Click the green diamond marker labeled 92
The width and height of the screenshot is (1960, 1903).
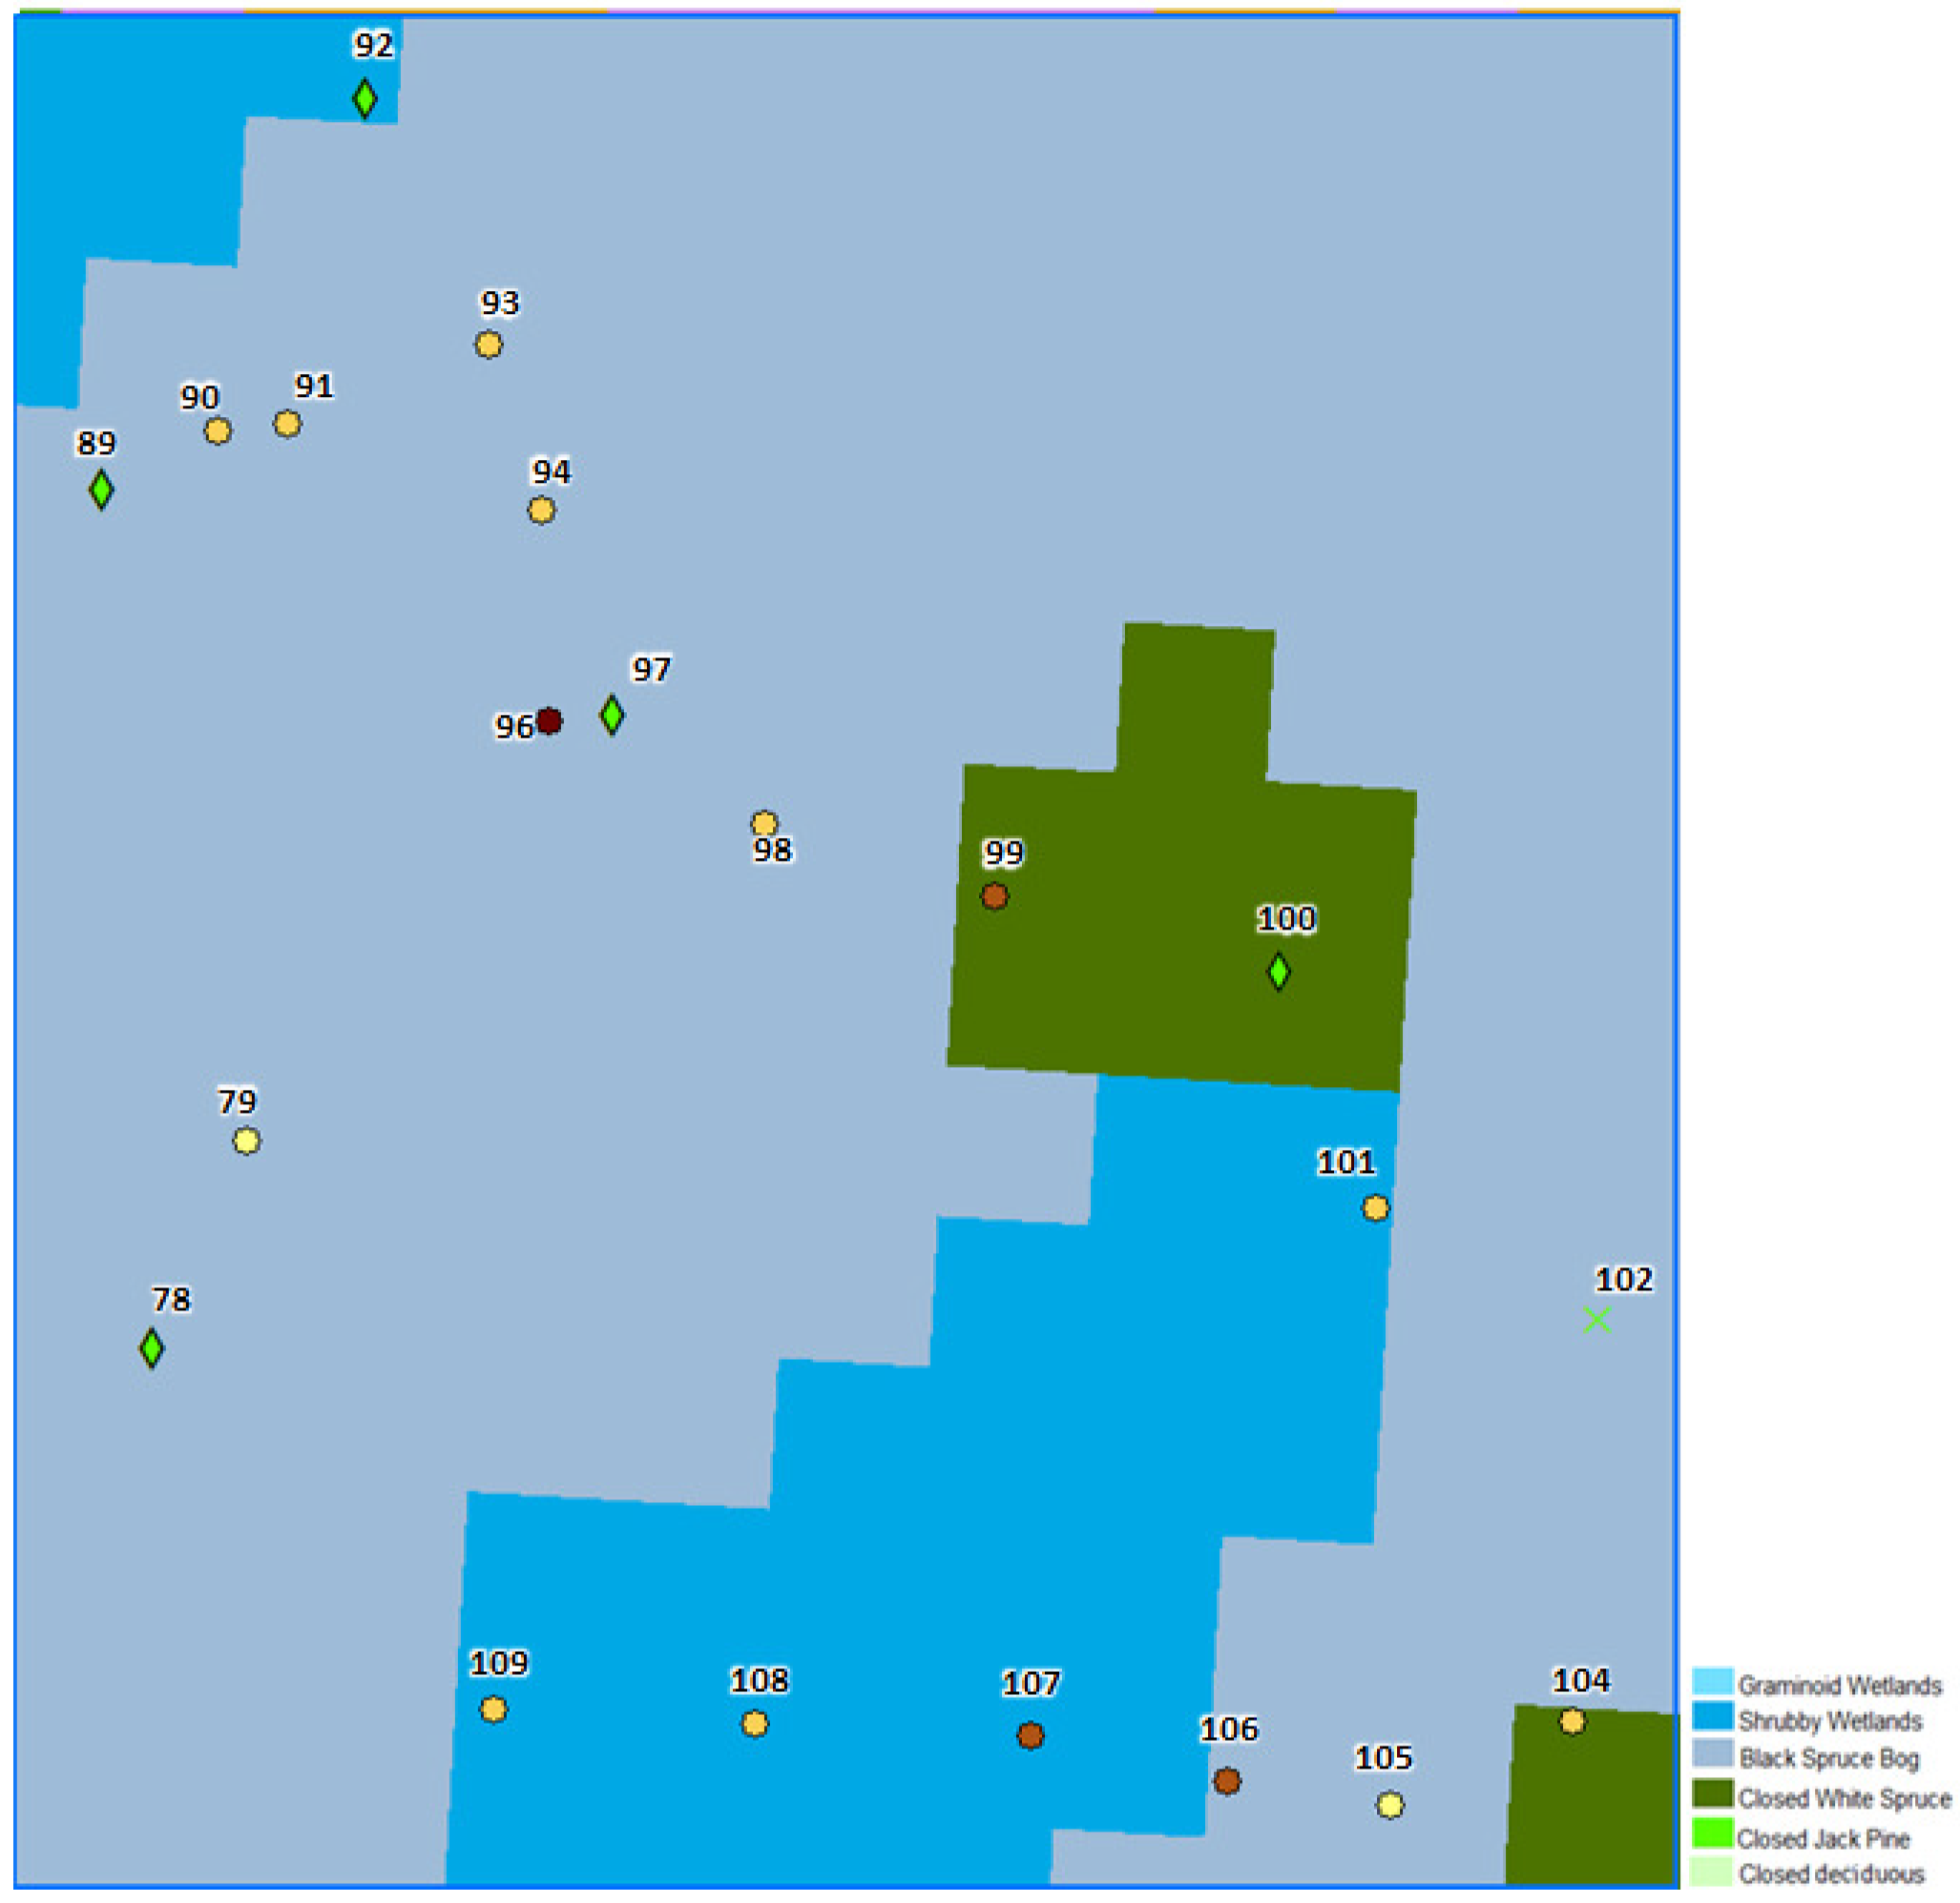365,99
